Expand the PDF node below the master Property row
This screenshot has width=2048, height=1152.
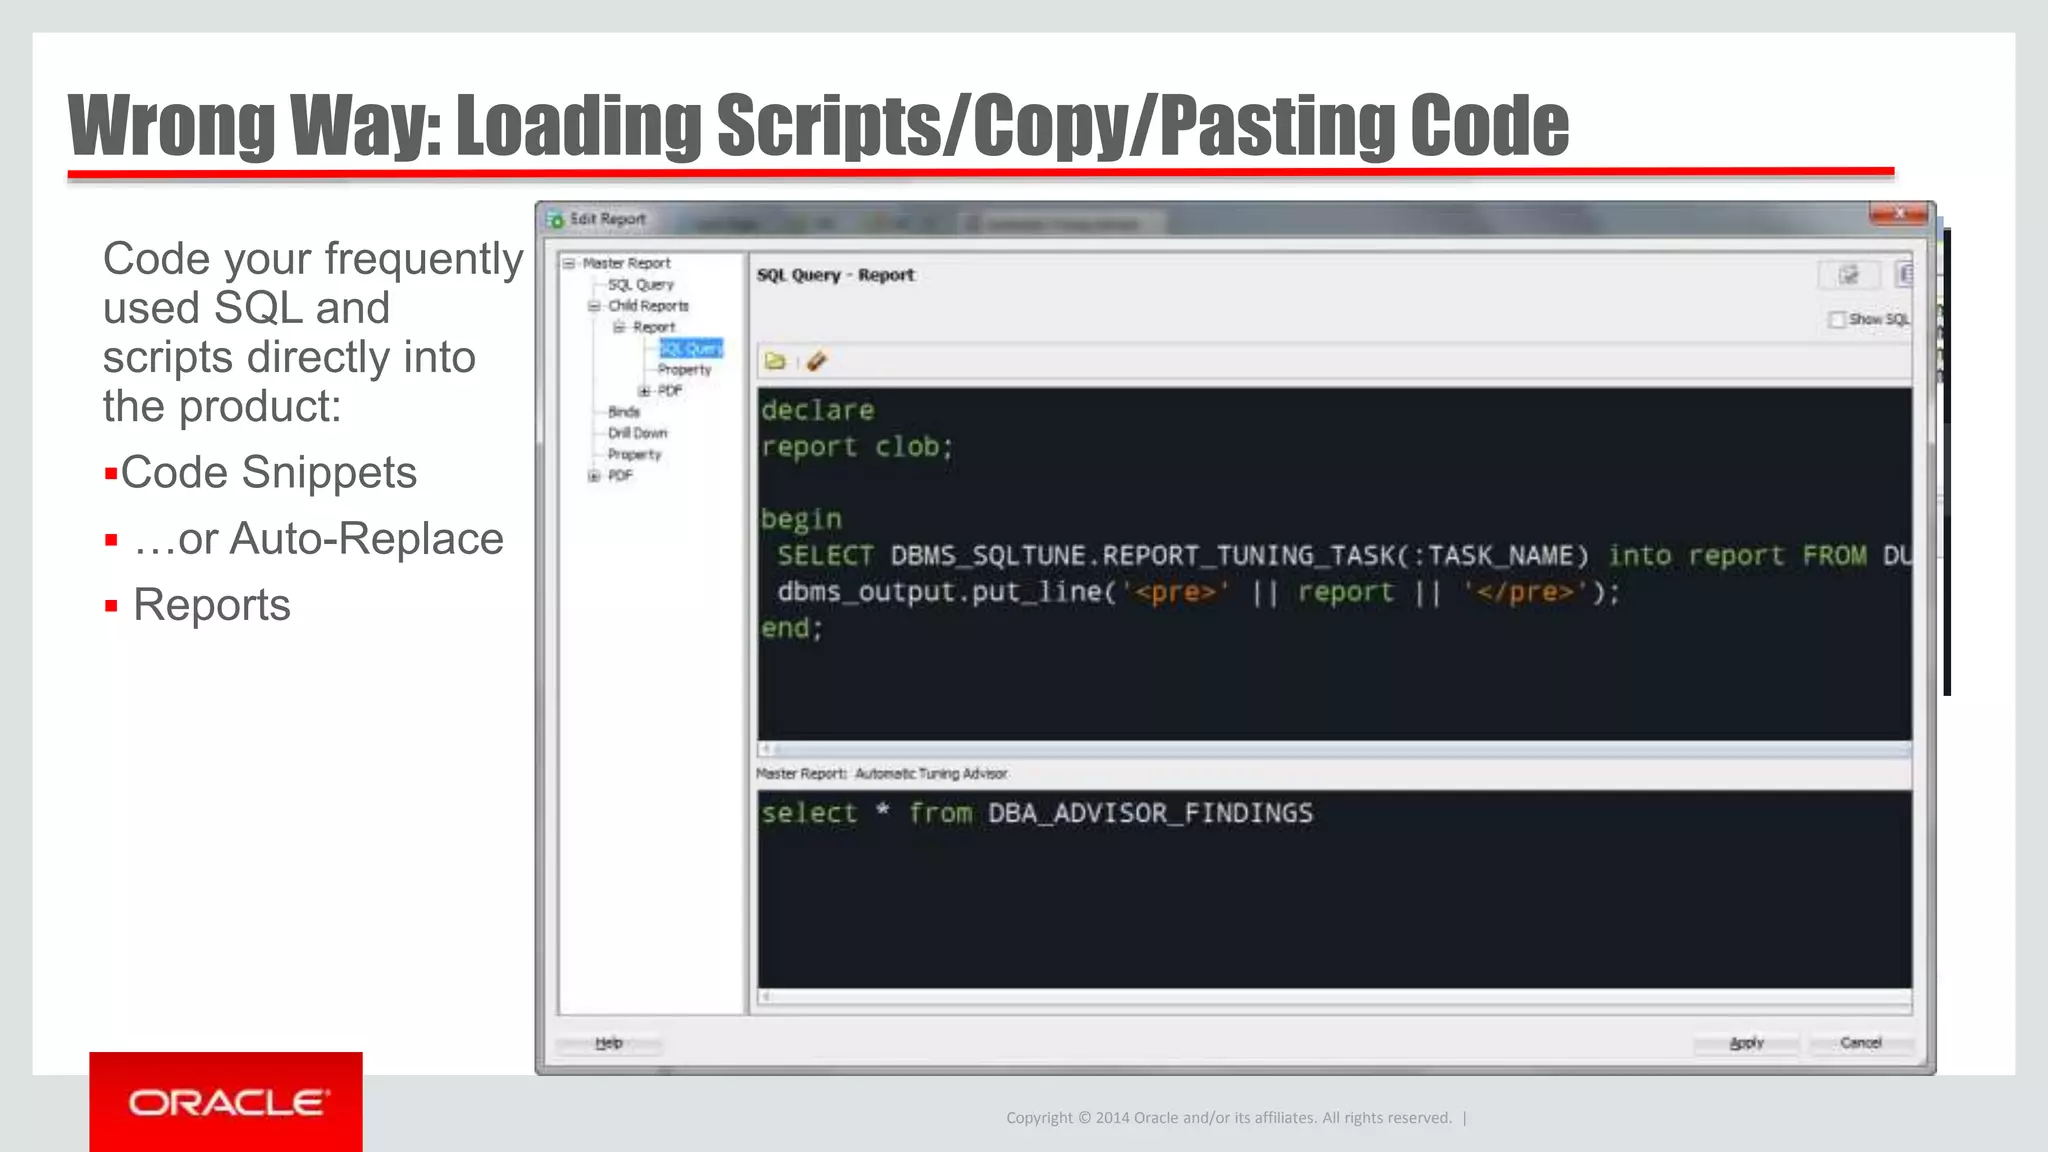click(594, 476)
